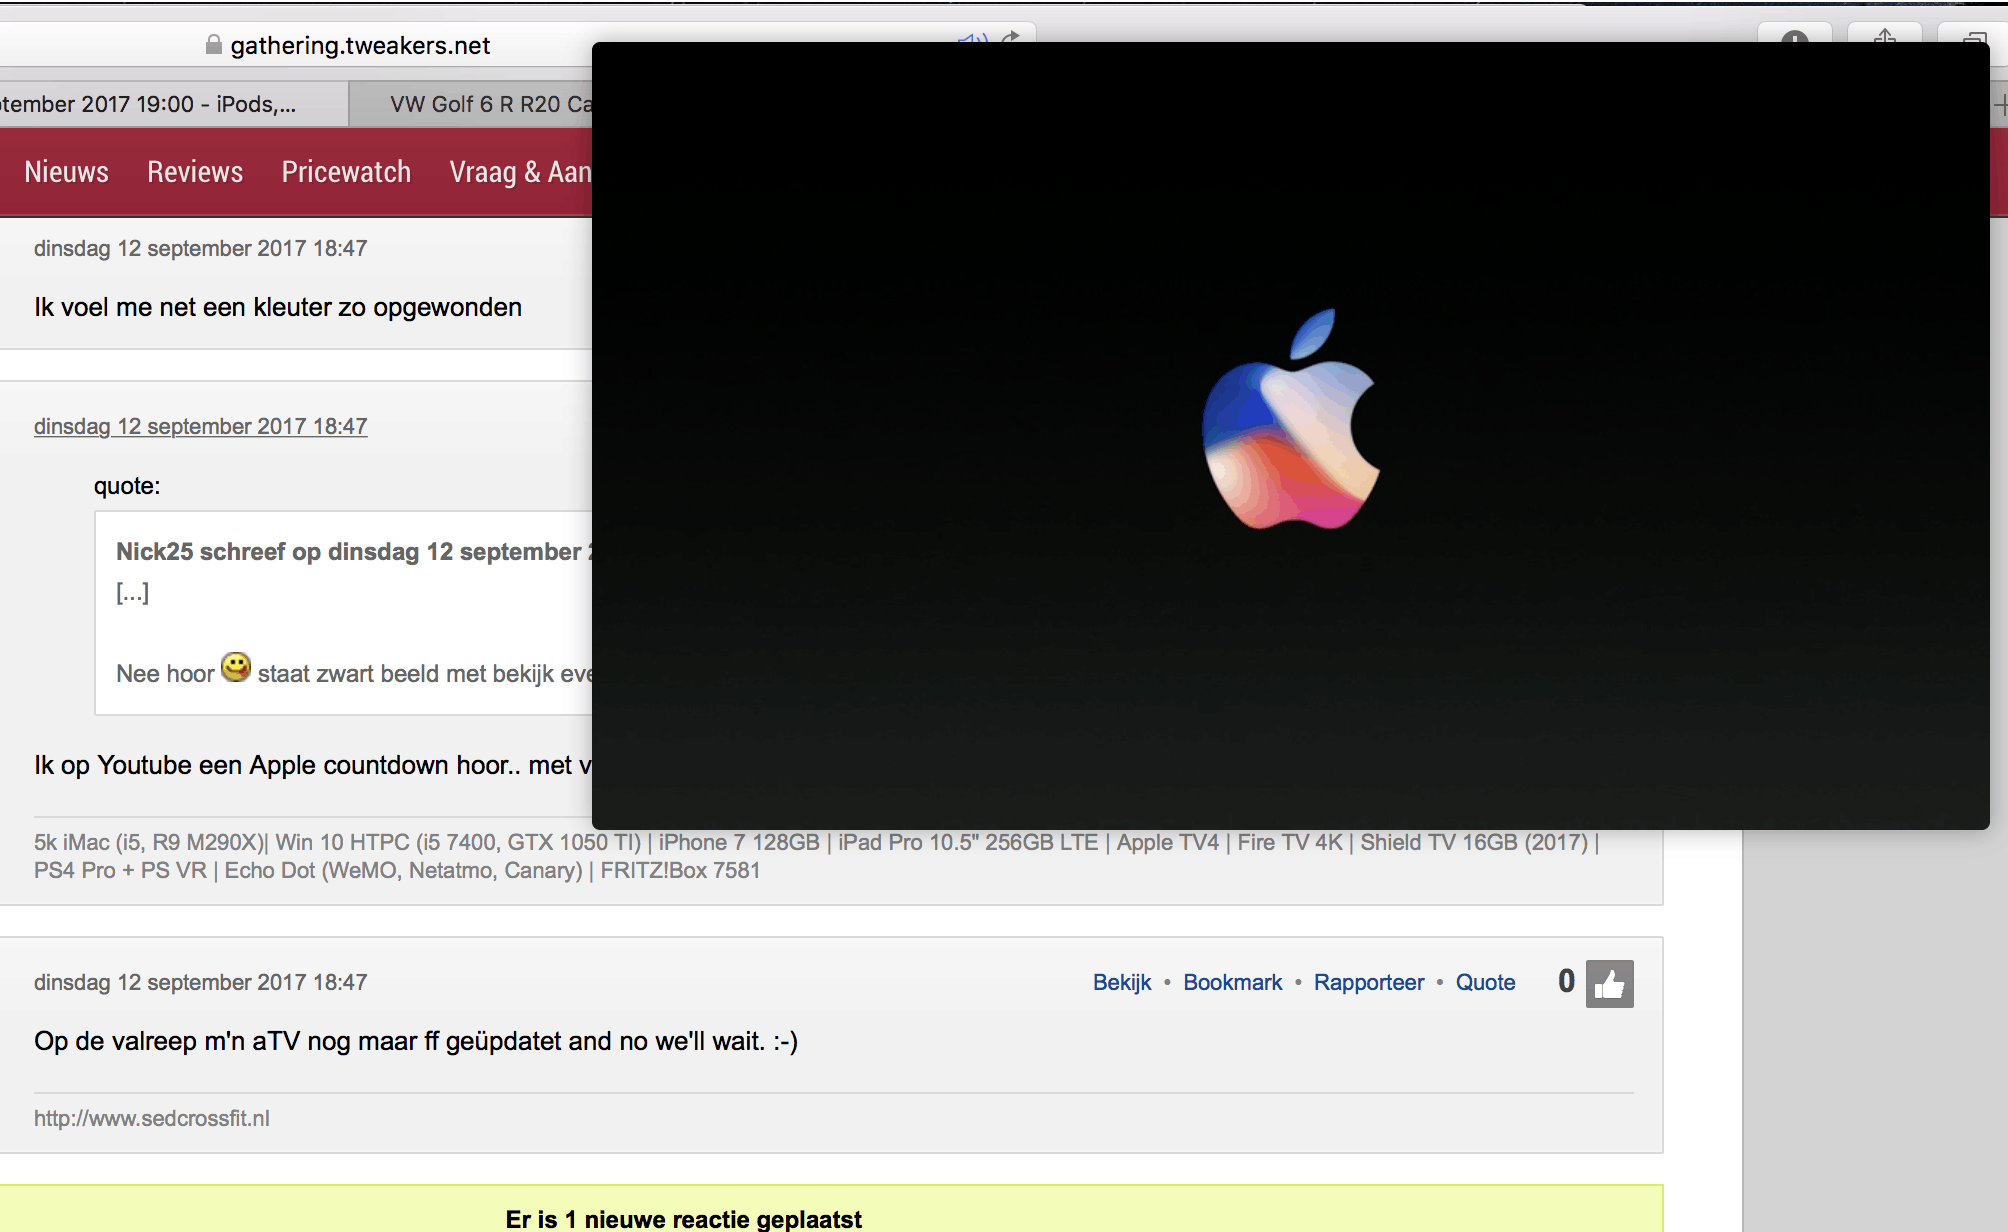Switch to the iPods september 2017 tab
2008x1232 pixels.
pyautogui.click(x=150, y=104)
